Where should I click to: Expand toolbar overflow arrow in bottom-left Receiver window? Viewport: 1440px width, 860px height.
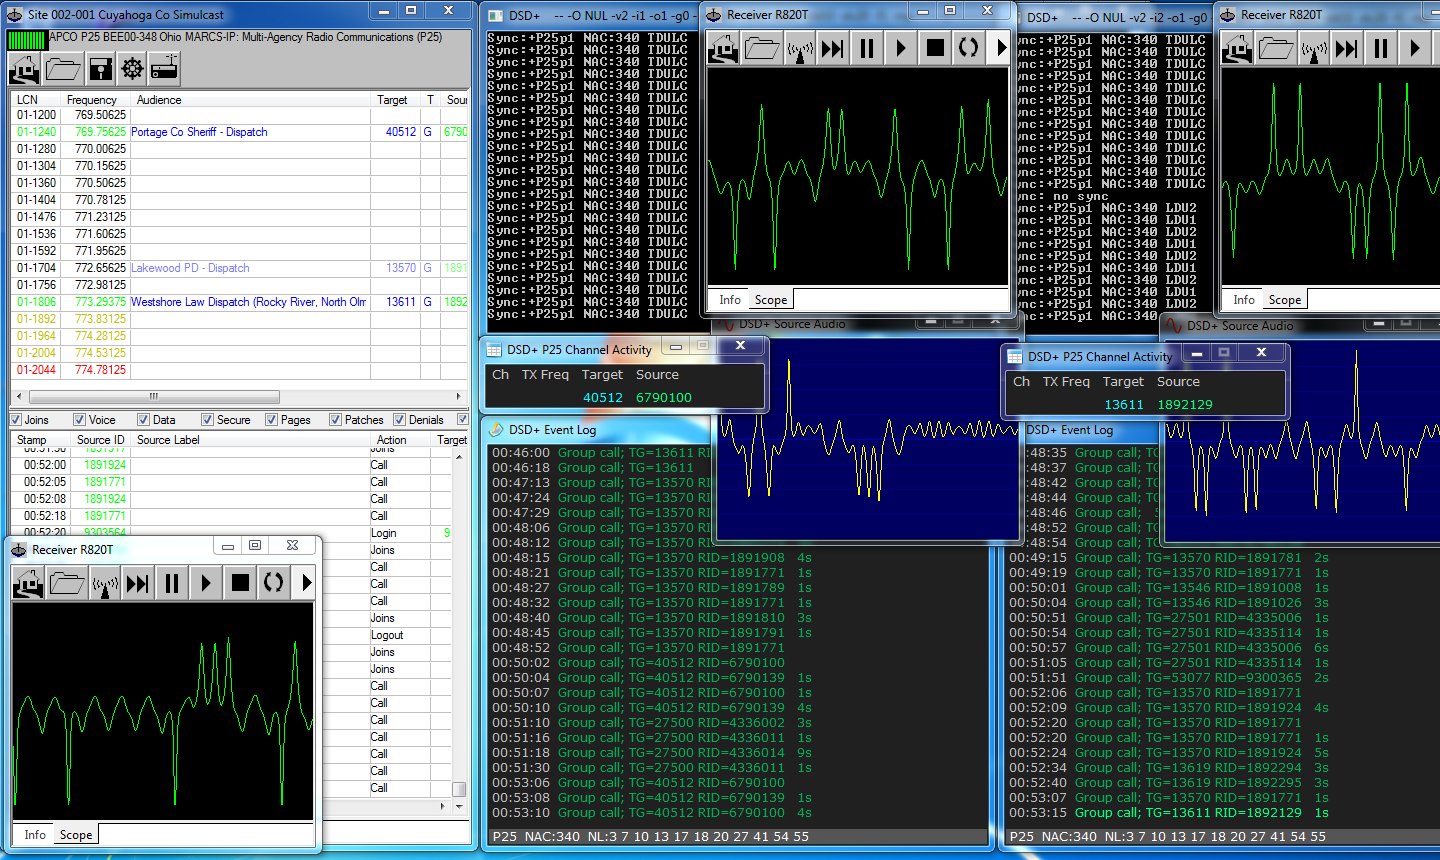(306, 583)
